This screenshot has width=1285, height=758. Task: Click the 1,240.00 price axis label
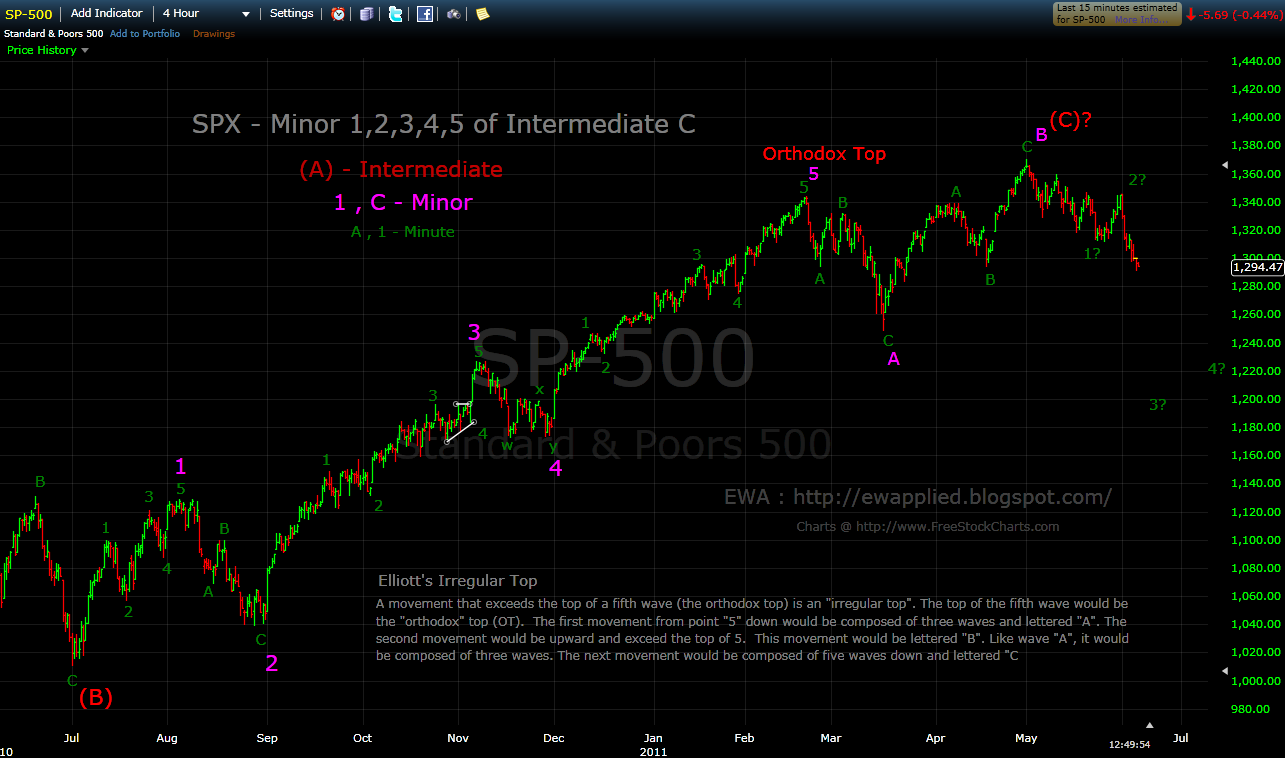coord(1258,343)
